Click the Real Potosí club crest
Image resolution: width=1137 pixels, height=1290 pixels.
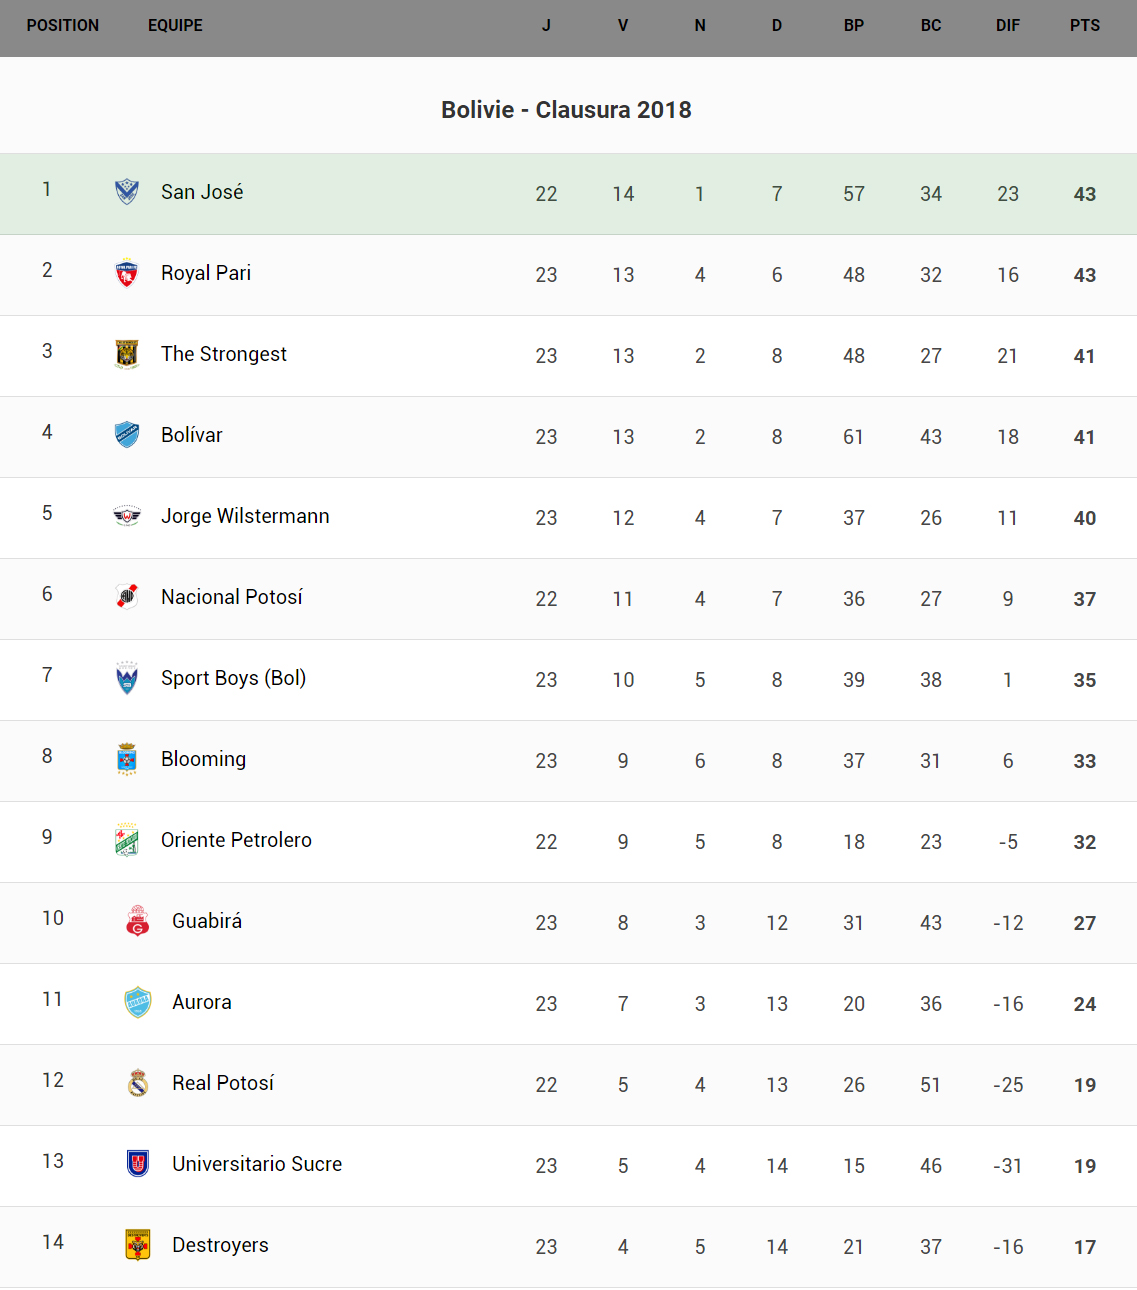coord(138,1083)
